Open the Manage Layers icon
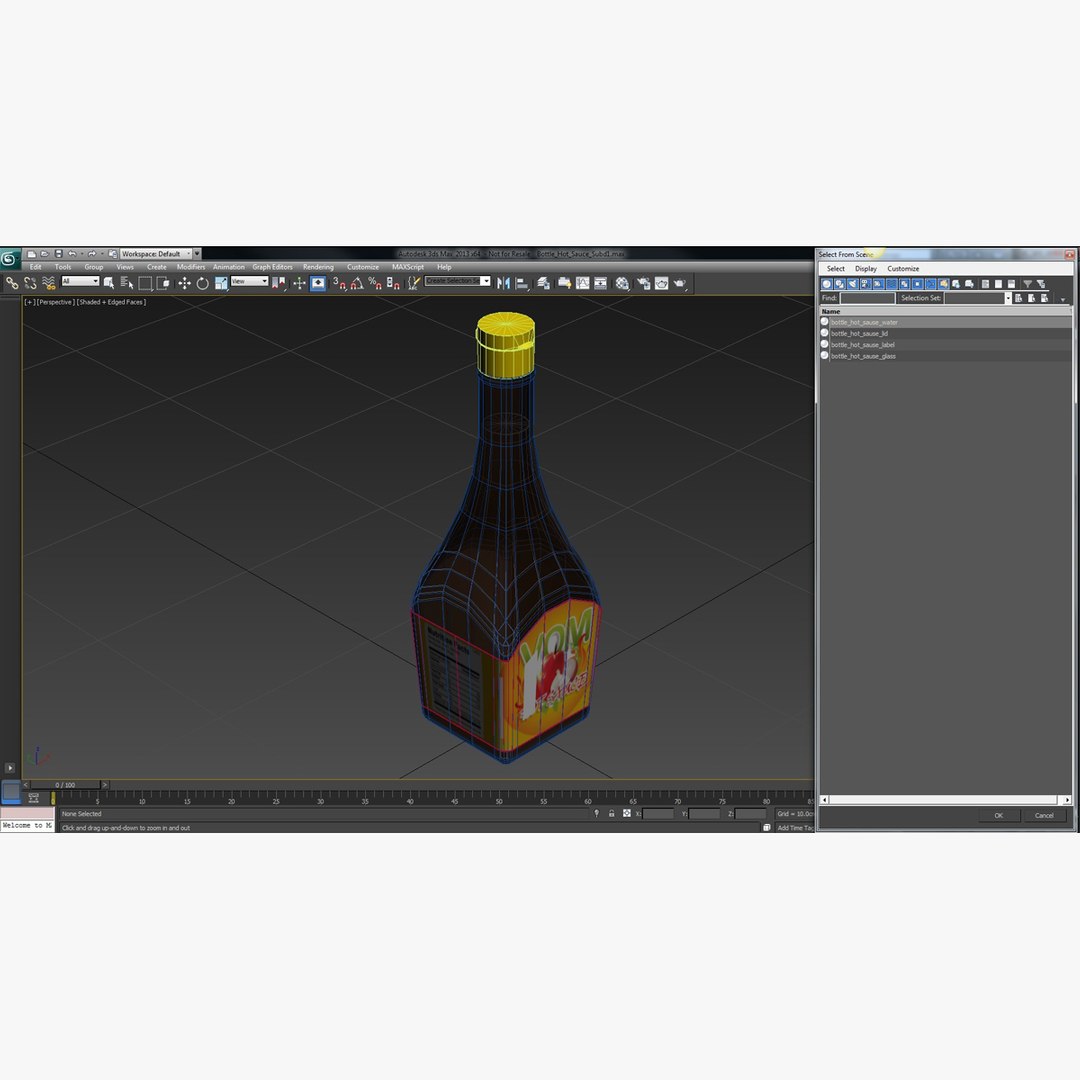This screenshot has width=1080, height=1080. [x=543, y=283]
